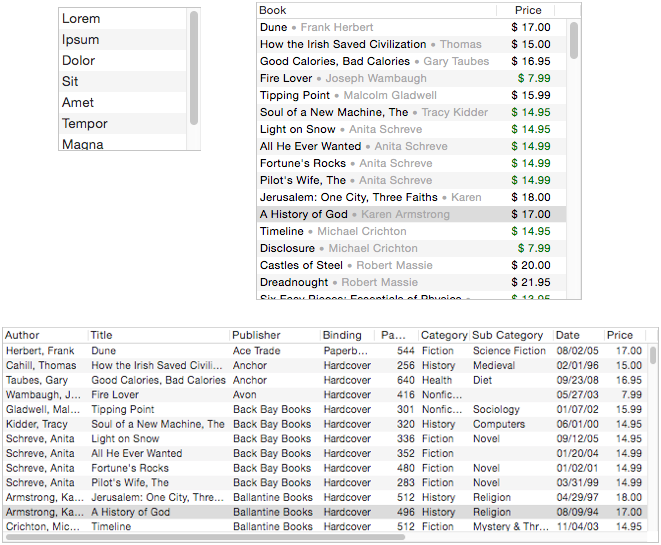Click Ace Trade publisher cell
The width and height of the screenshot is (661, 545).
pos(256,351)
